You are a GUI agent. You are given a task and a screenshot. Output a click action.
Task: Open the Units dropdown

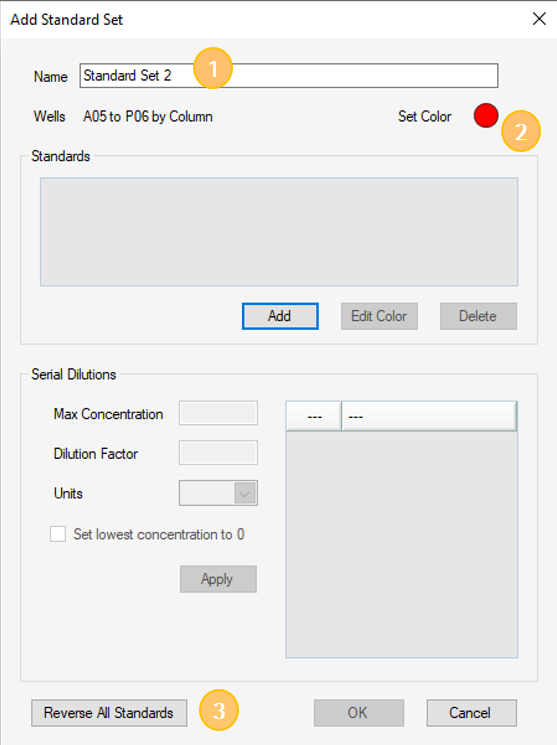(218, 493)
